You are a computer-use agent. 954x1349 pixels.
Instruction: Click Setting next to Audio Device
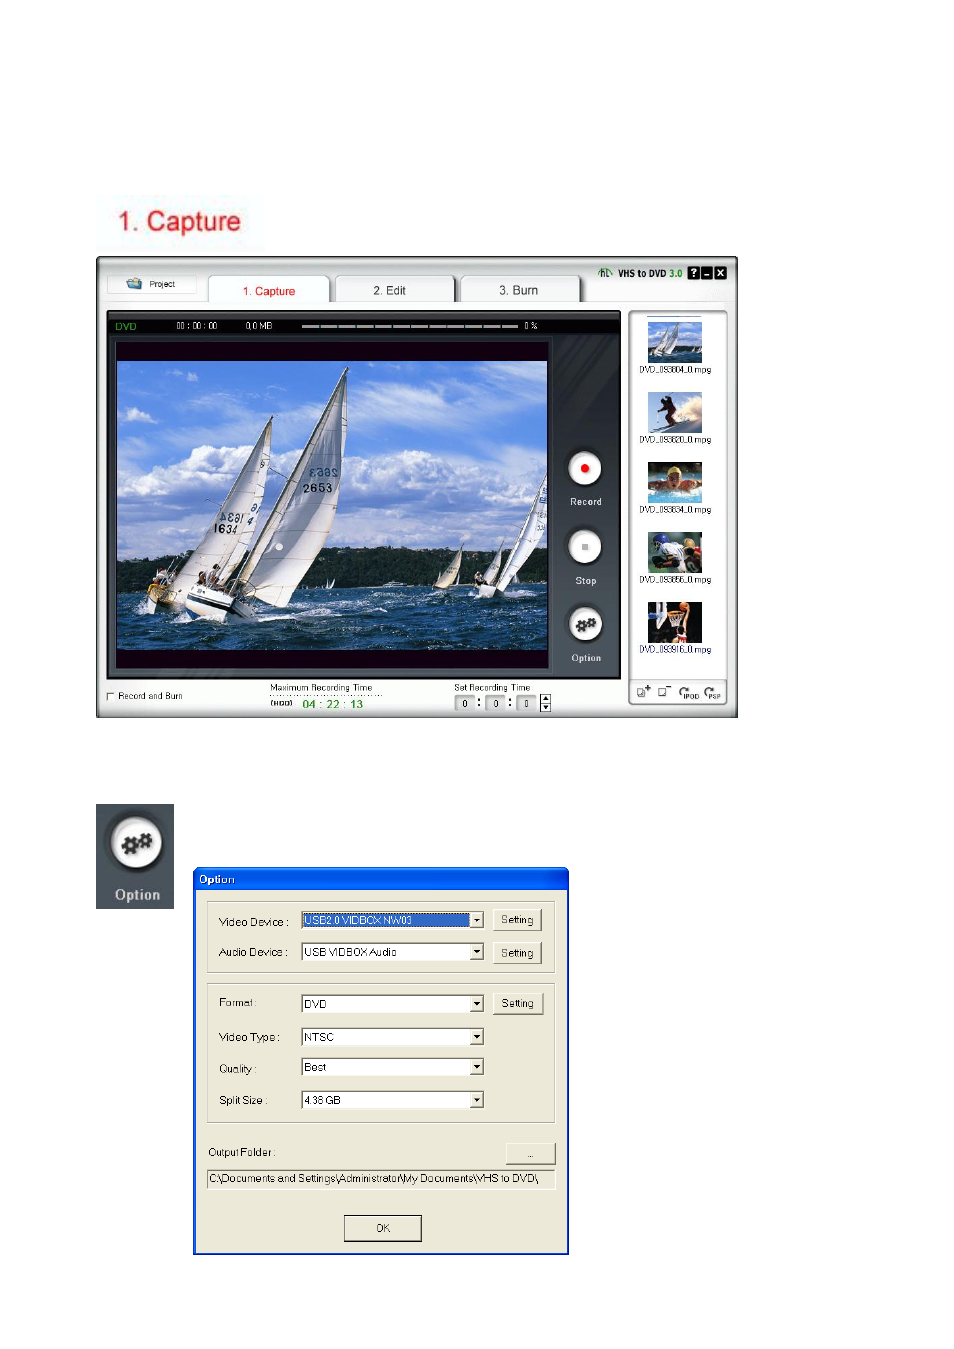tap(517, 953)
